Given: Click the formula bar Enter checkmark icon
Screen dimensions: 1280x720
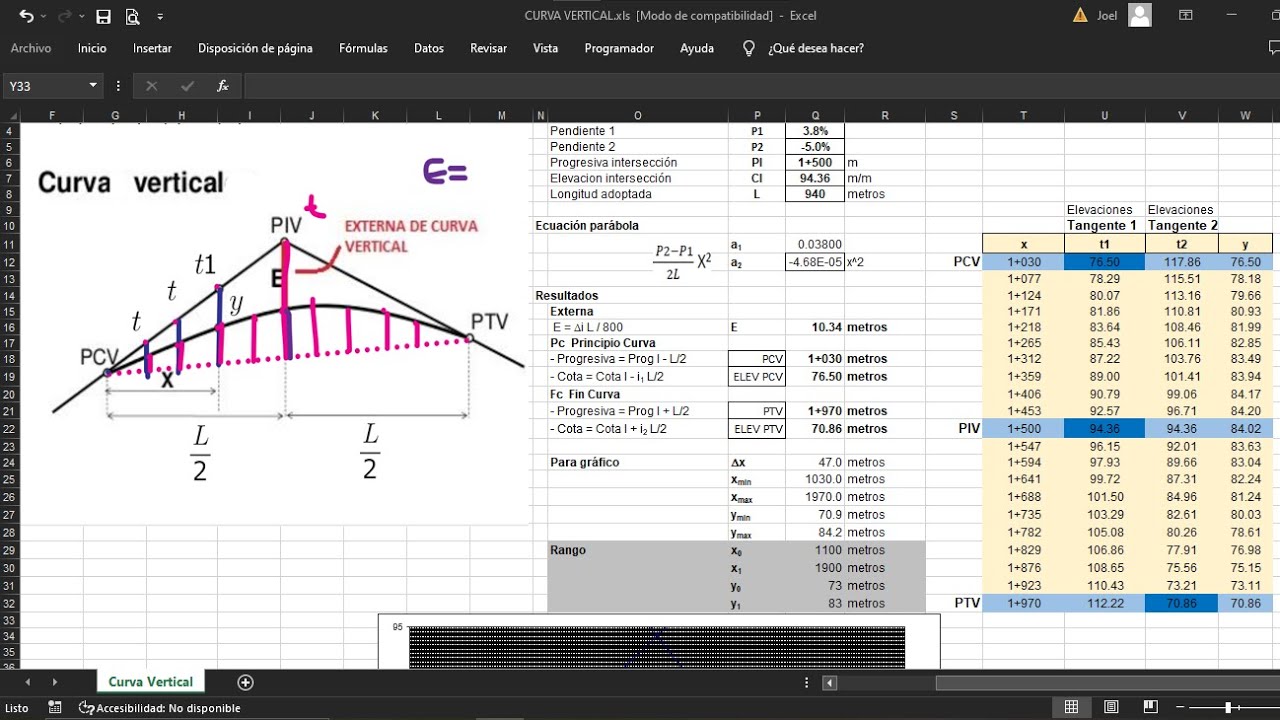Looking at the screenshot, I should 187,86.
